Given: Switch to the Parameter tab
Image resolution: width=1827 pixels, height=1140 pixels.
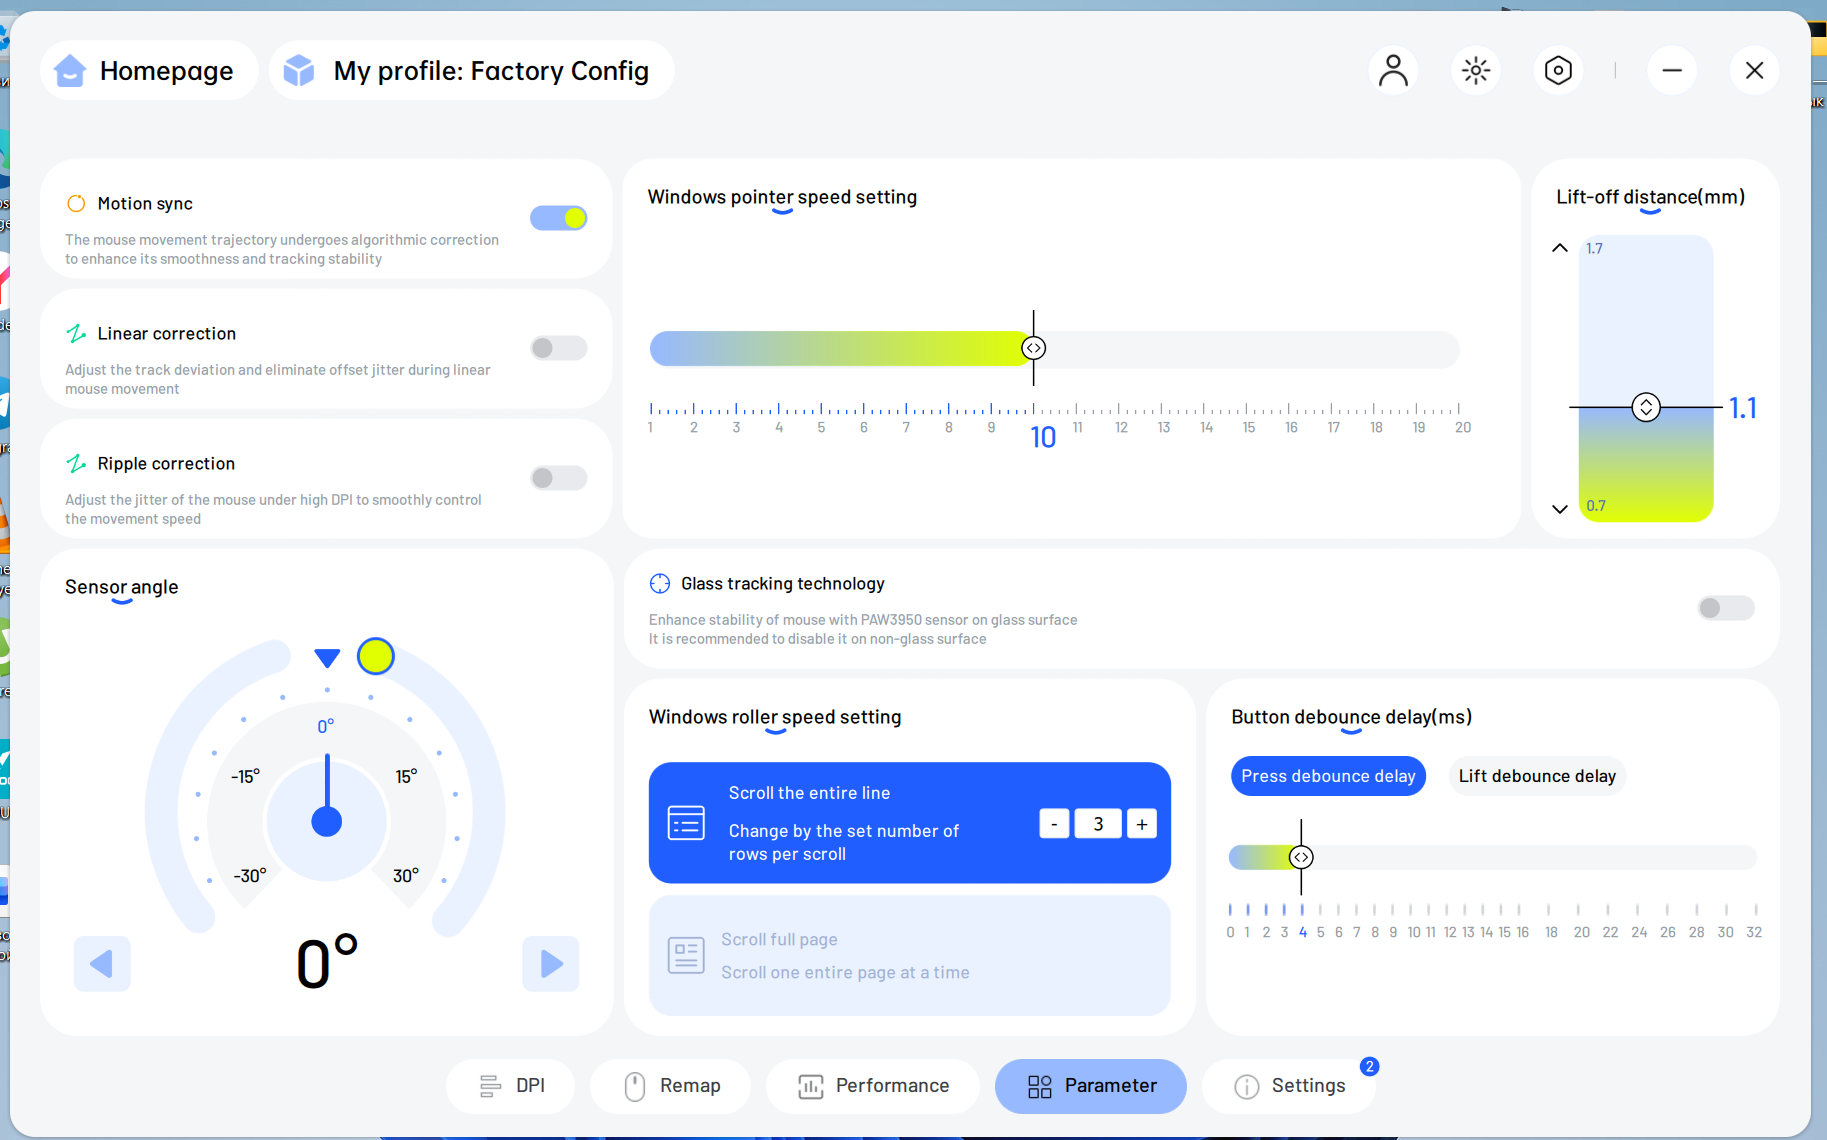Looking at the screenshot, I should tap(1091, 1086).
